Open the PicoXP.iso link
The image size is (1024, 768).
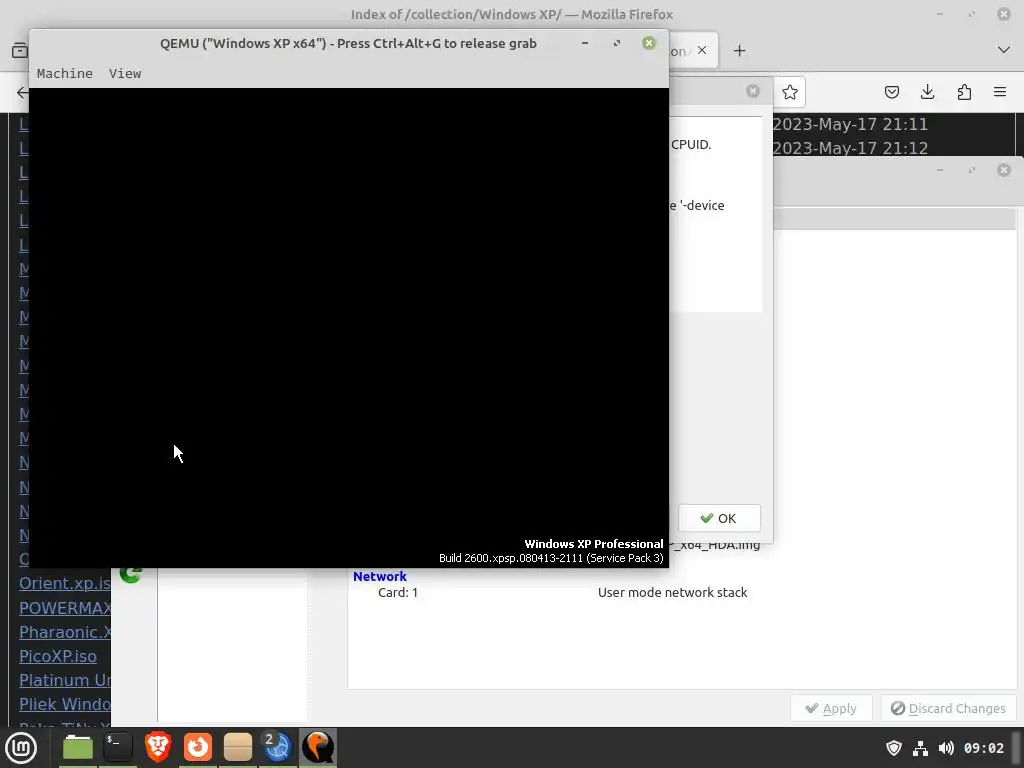click(x=57, y=656)
